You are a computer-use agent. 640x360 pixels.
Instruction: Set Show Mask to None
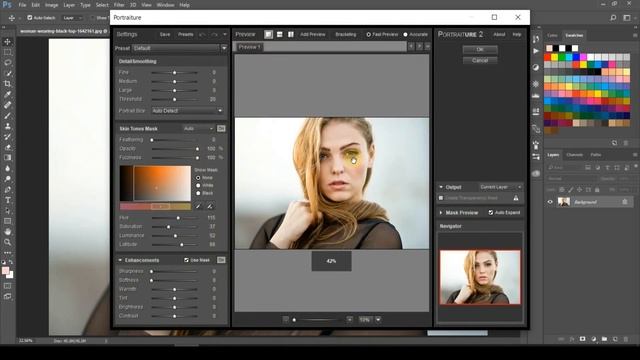pyautogui.click(x=198, y=178)
